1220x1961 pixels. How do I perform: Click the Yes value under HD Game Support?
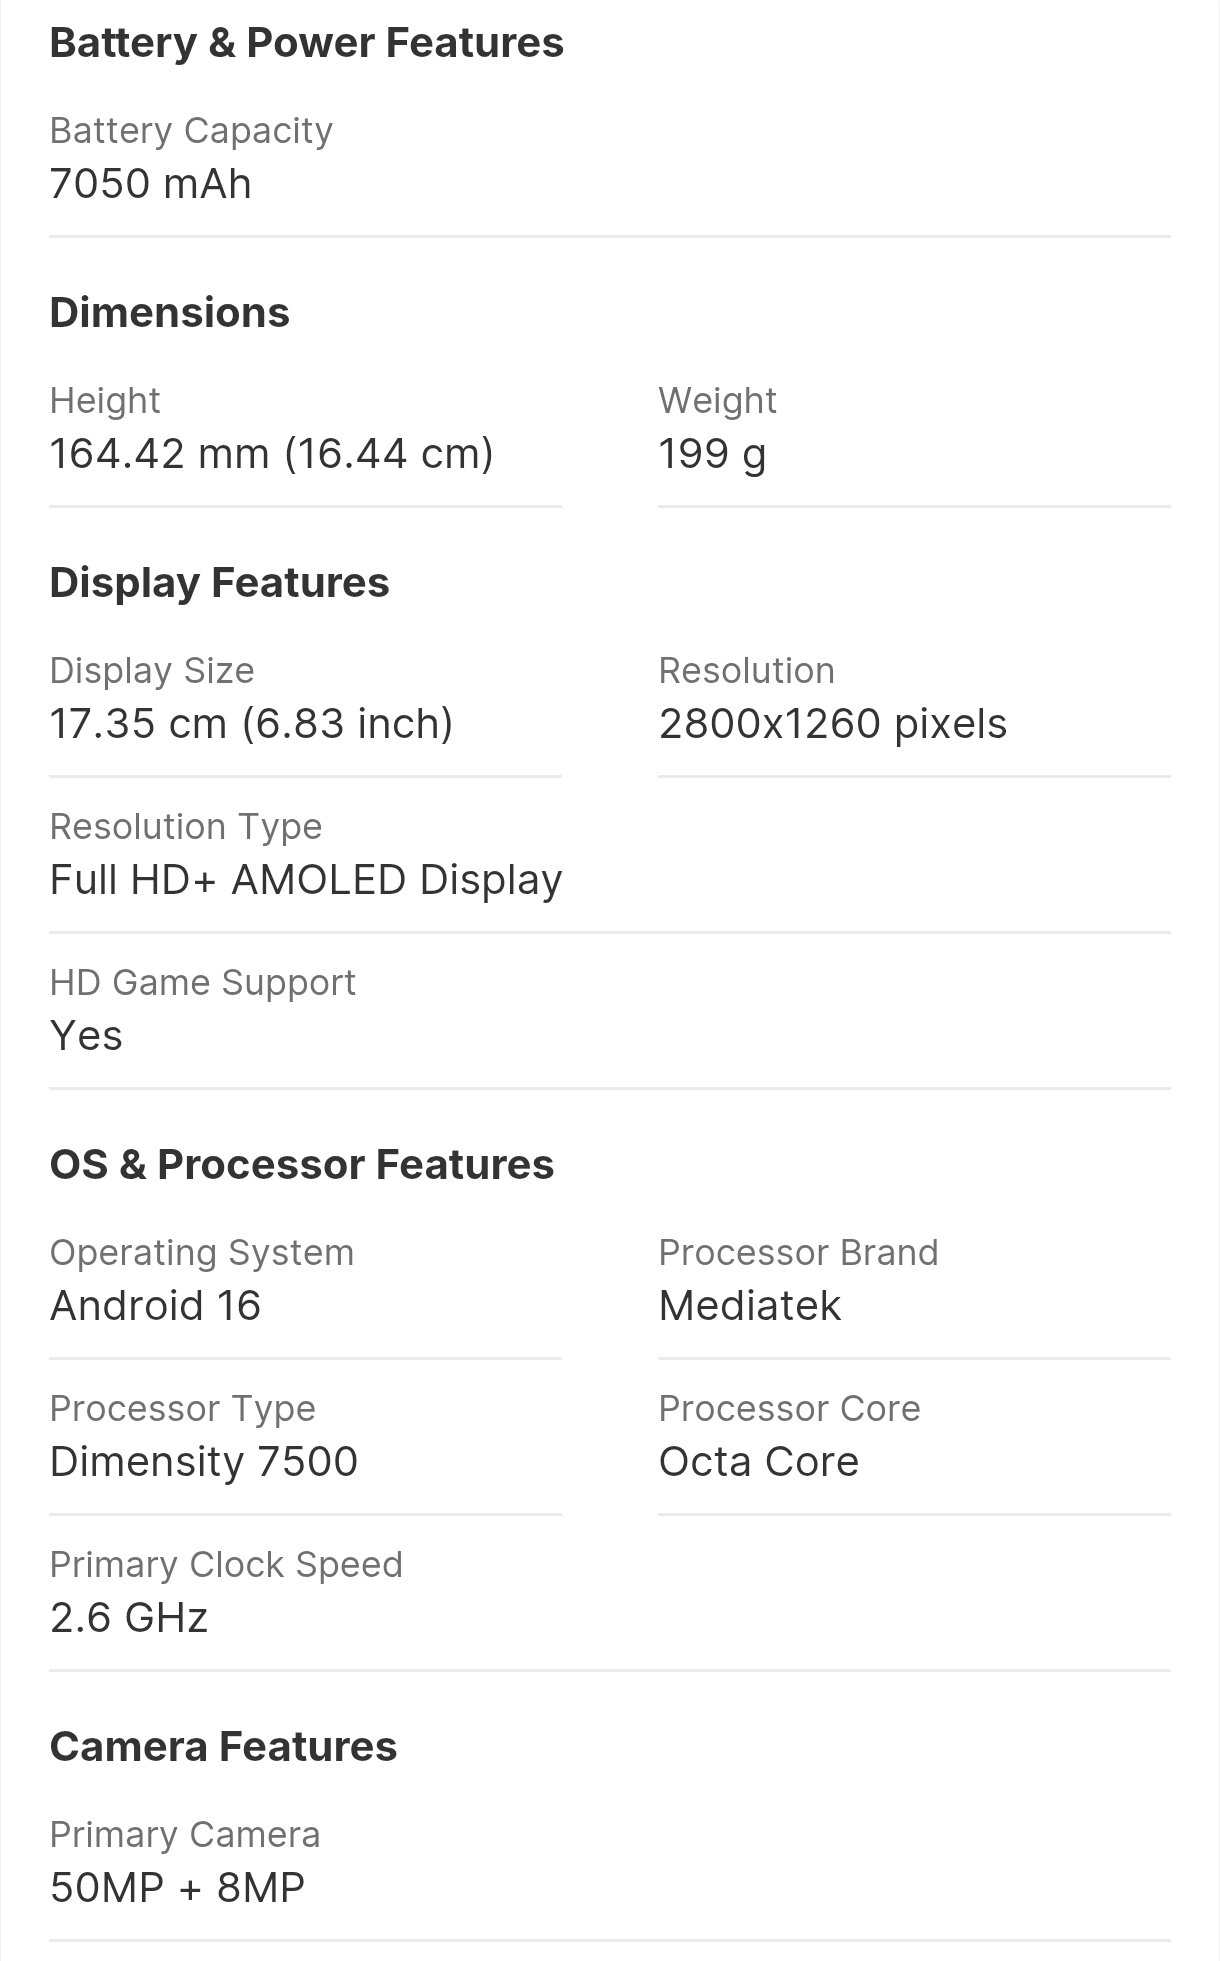coord(86,1036)
